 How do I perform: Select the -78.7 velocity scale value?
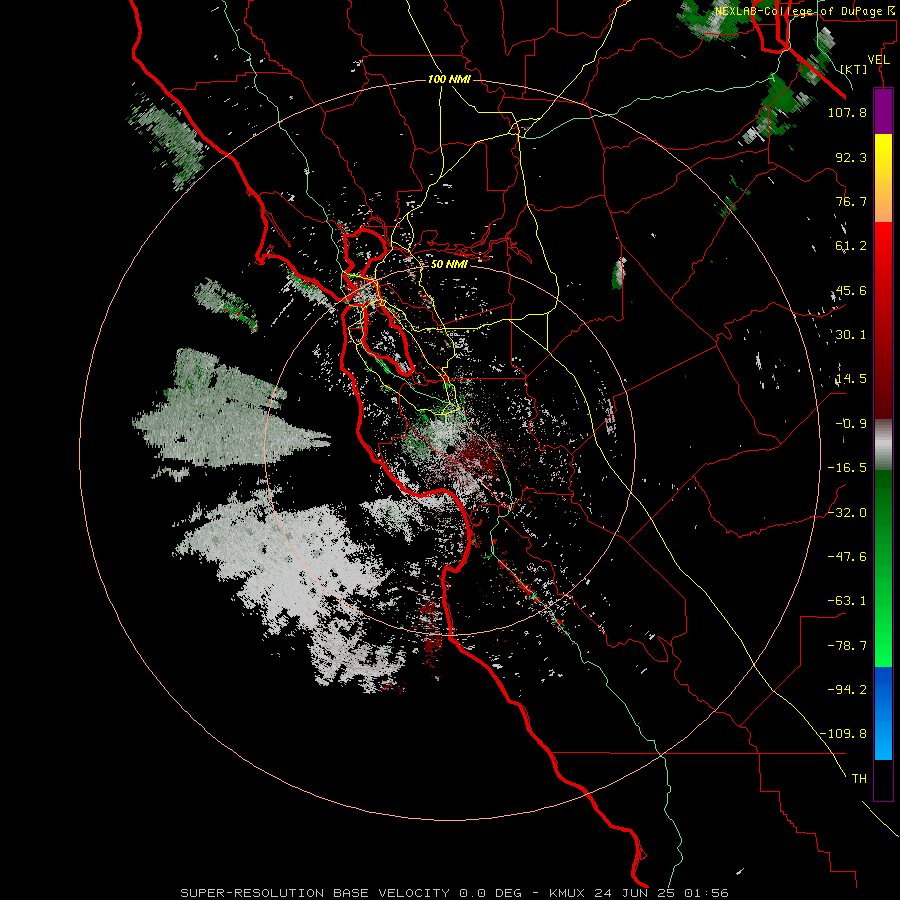[x=847, y=646]
